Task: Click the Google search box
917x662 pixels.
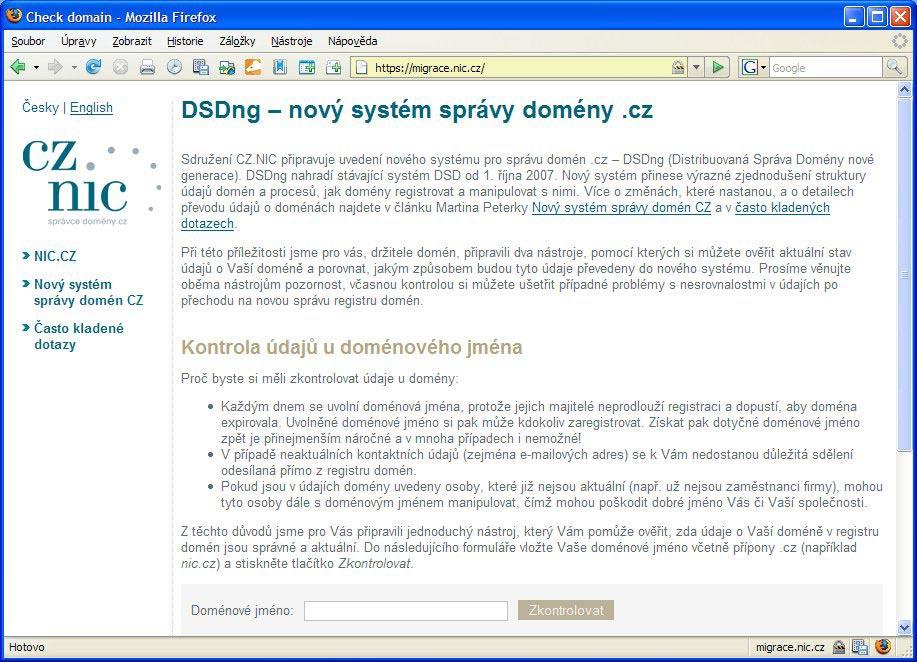Action: (x=825, y=68)
